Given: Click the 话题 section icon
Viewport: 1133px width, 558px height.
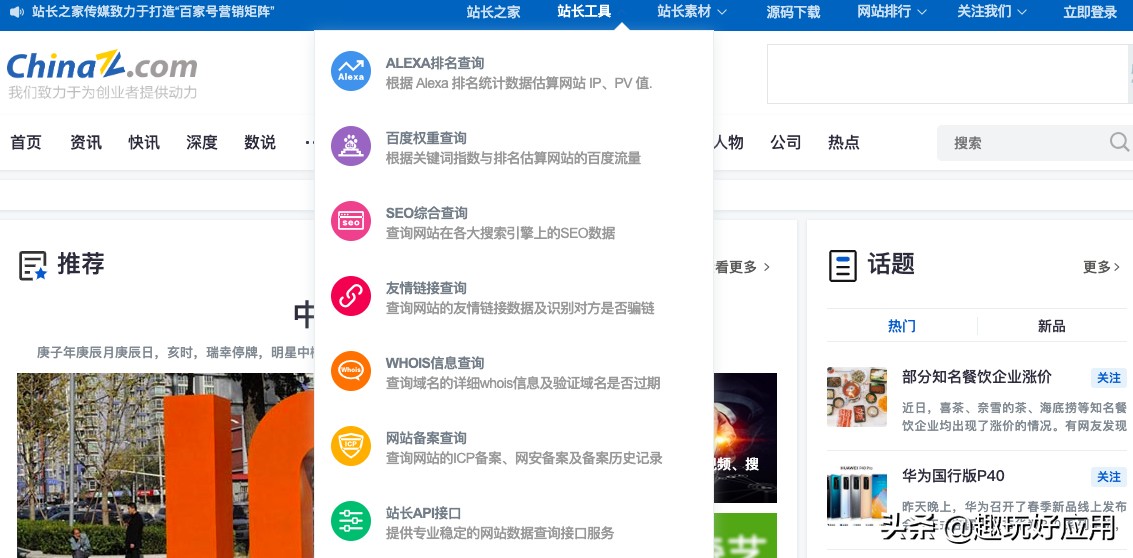Looking at the screenshot, I should pyautogui.click(x=843, y=266).
